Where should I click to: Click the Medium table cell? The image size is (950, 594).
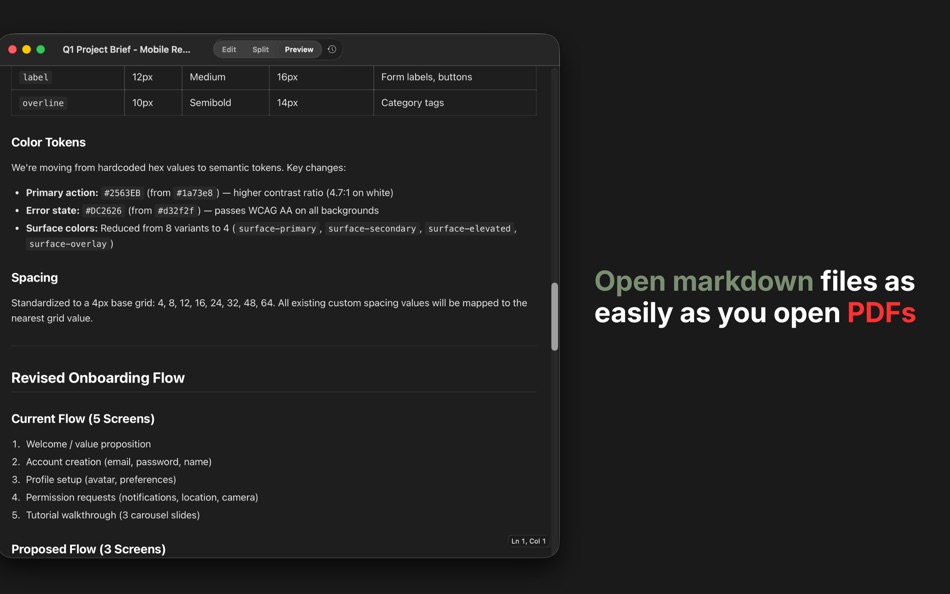pyautogui.click(x=207, y=77)
